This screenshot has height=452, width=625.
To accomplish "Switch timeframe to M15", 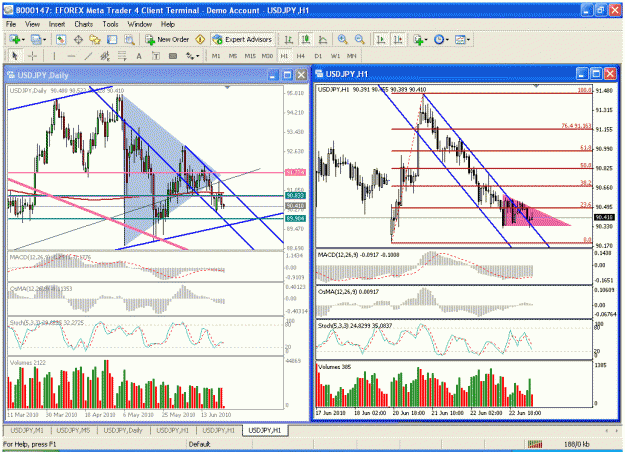I will point(250,56).
